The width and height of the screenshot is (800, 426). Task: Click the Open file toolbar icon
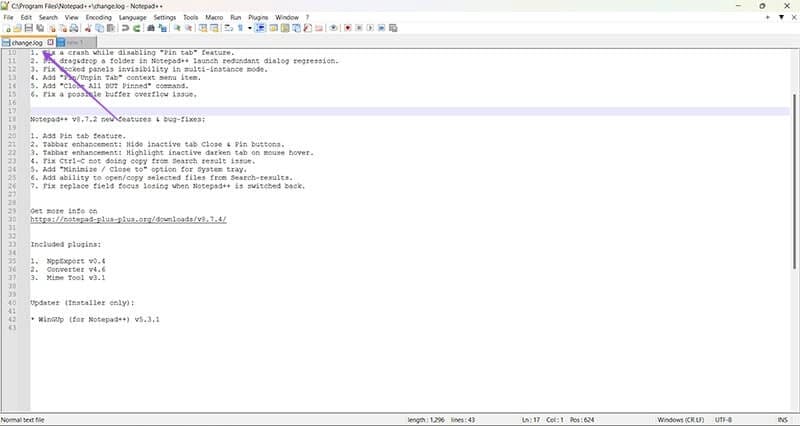17,28
